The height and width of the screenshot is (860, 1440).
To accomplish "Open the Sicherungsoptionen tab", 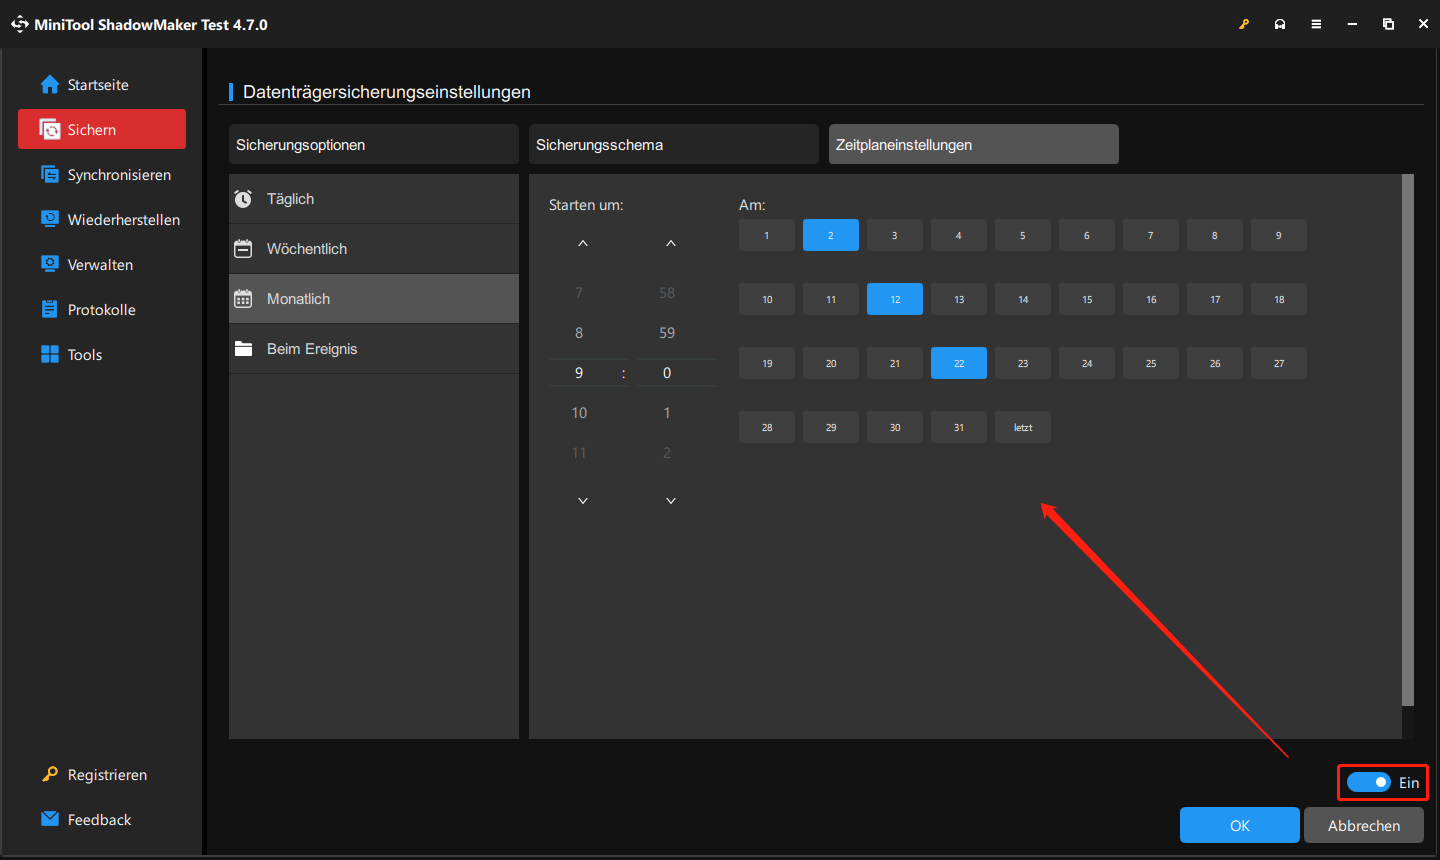I will click(x=374, y=144).
